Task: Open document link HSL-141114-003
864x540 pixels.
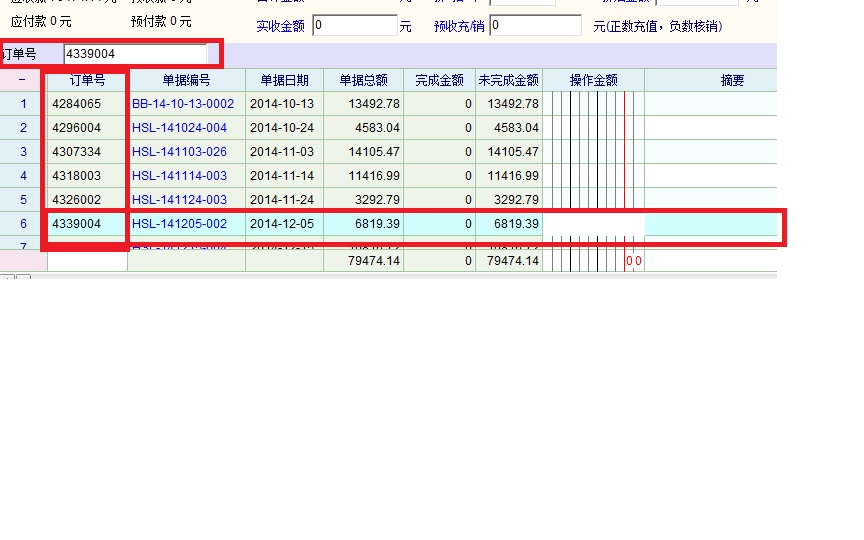Action: click(179, 176)
